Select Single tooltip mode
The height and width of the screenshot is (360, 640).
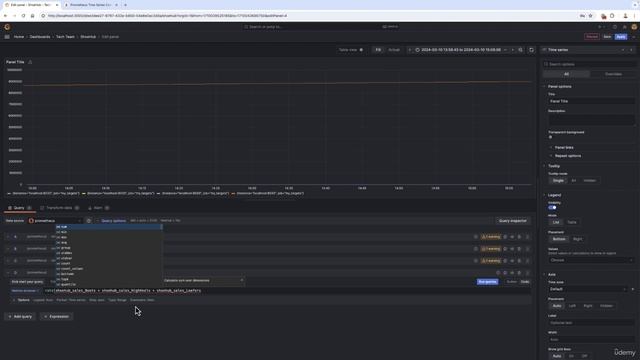[558, 180]
